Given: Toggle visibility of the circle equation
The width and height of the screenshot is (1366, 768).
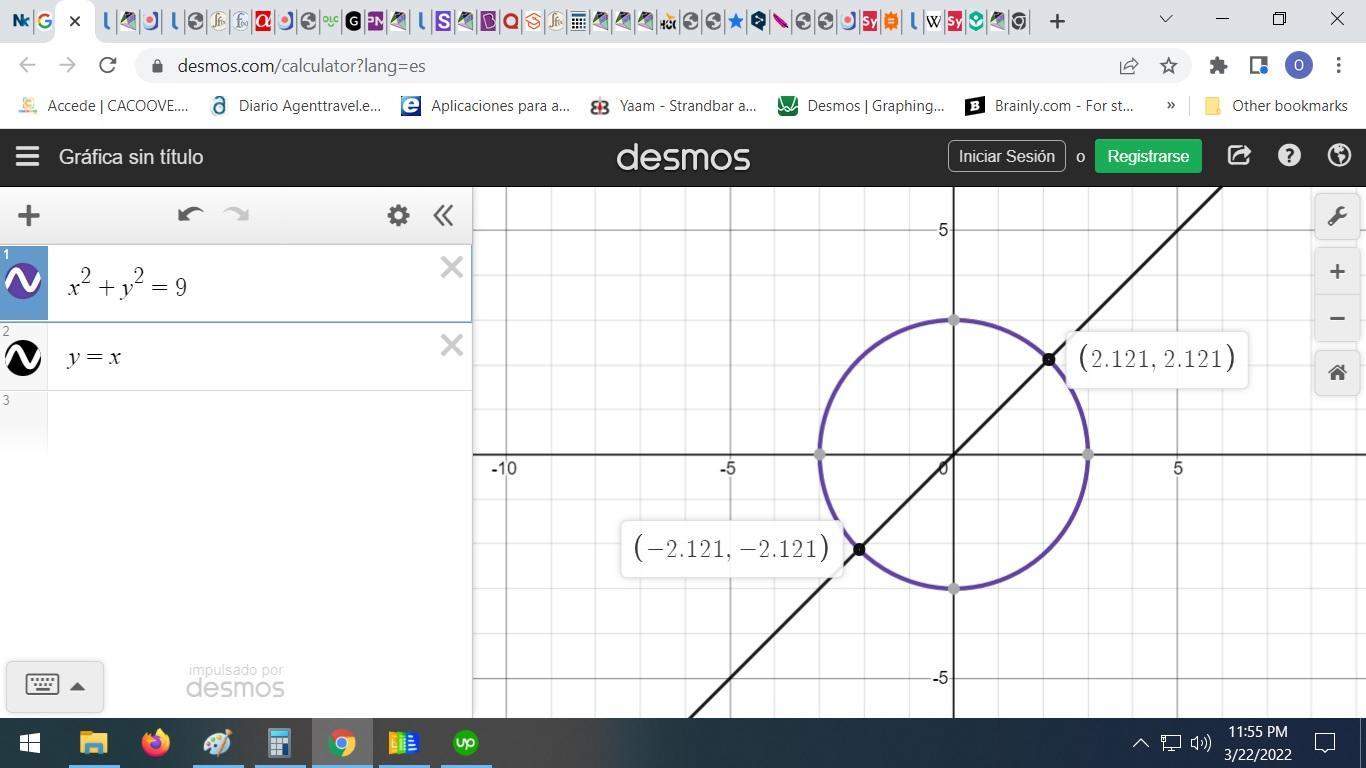Looking at the screenshot, I should (x=23, y=282).
